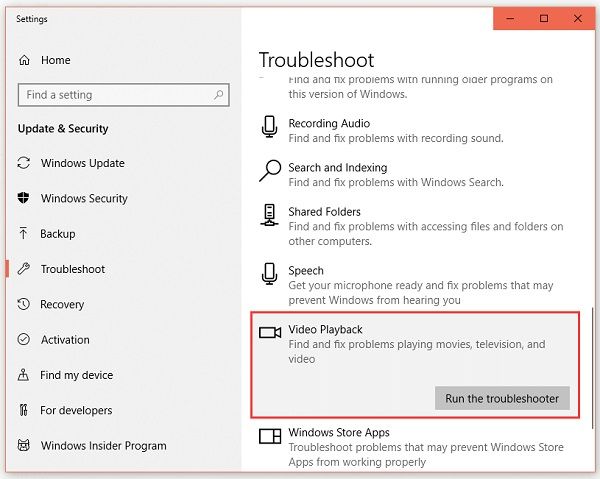Click the Recovery clock icon

pyautogui.click(x=24, y=304)
